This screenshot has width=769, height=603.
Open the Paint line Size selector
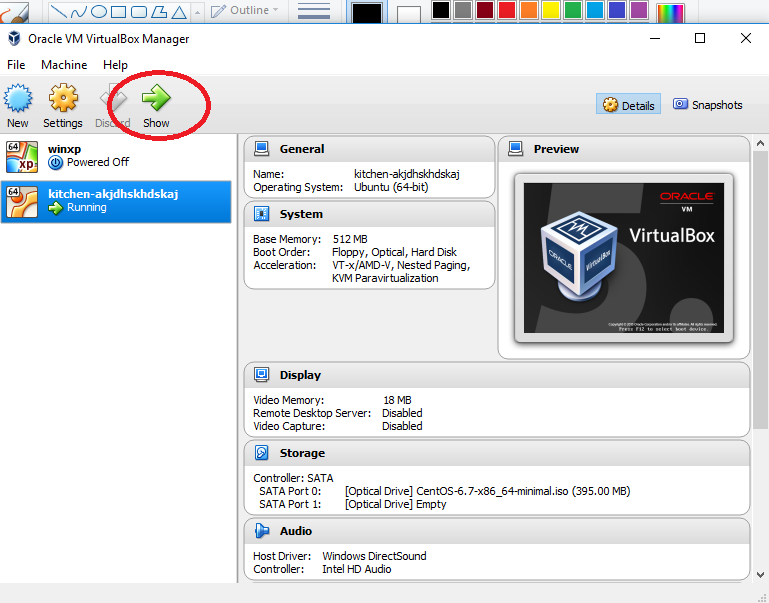314,11
